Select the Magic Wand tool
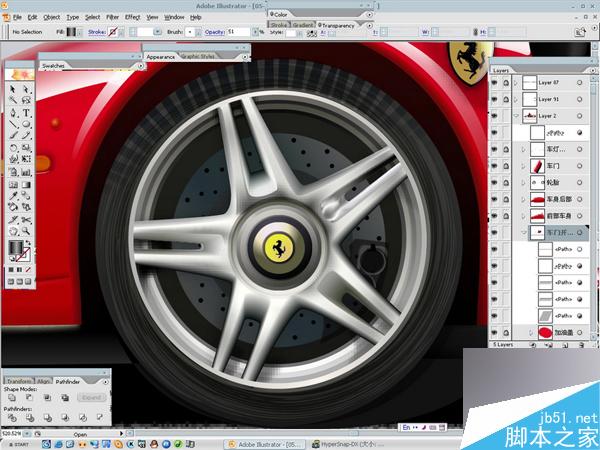Screen dimensions: 600x450 pyautogui.click(x=13, y=100)
